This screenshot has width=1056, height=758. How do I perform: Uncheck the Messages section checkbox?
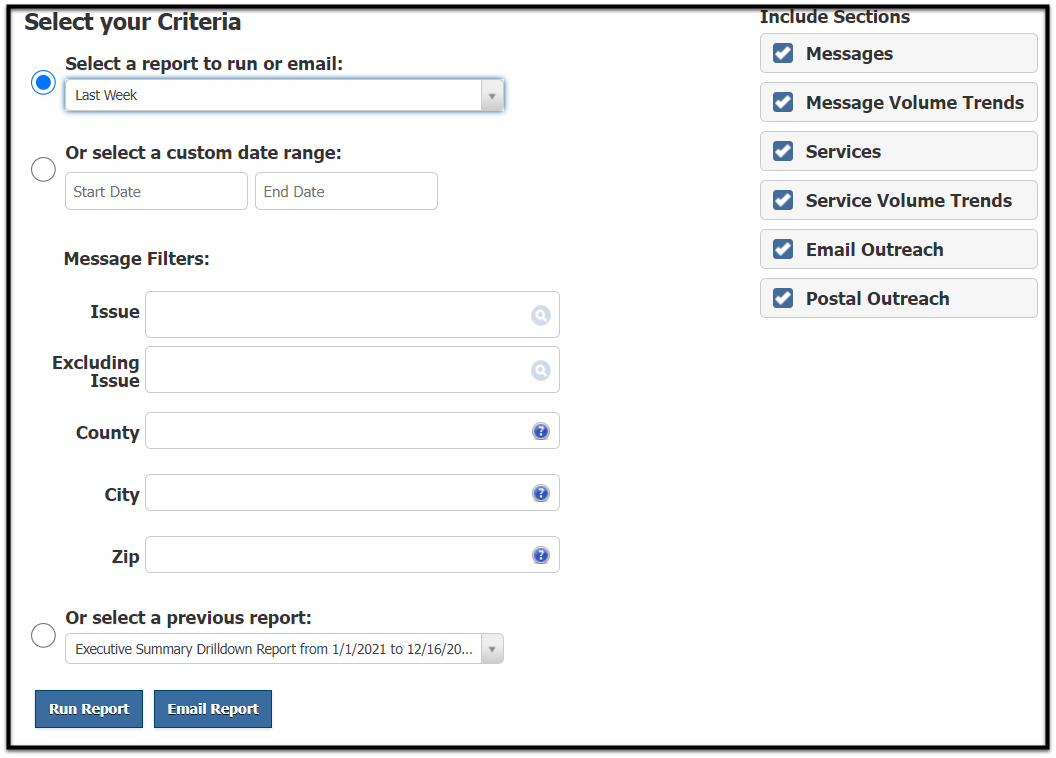[783, 53]
